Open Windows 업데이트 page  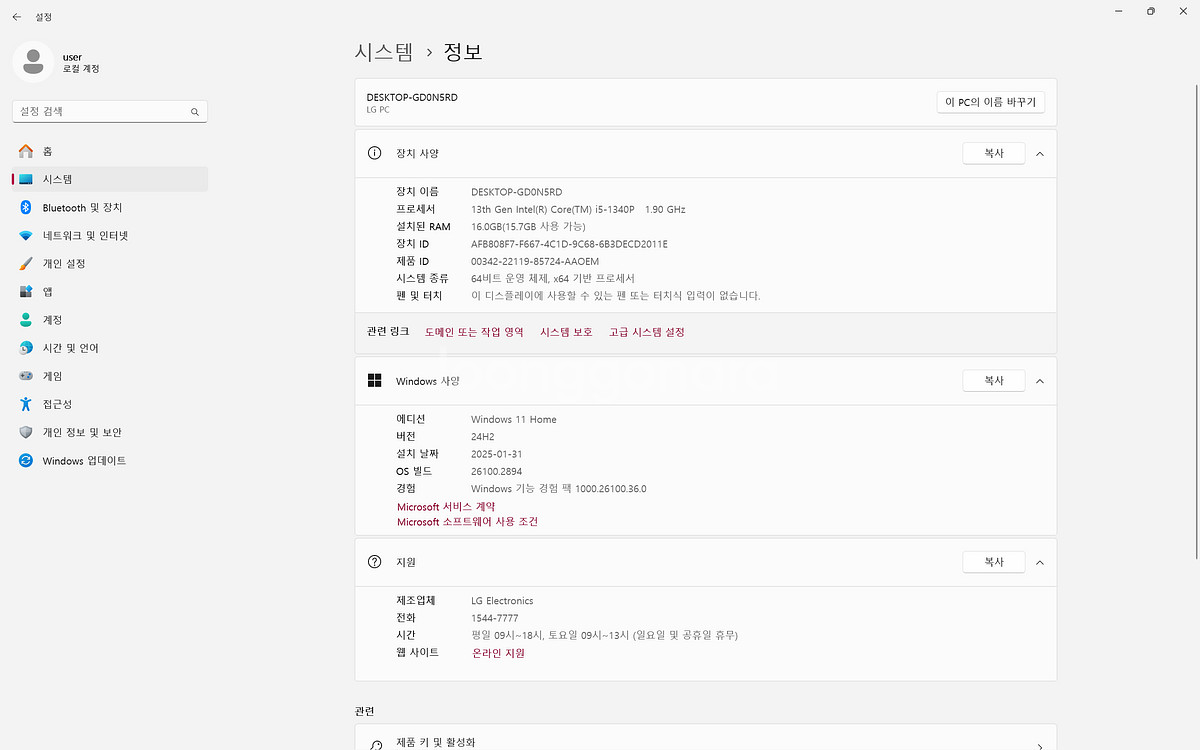tap(110, 461)
